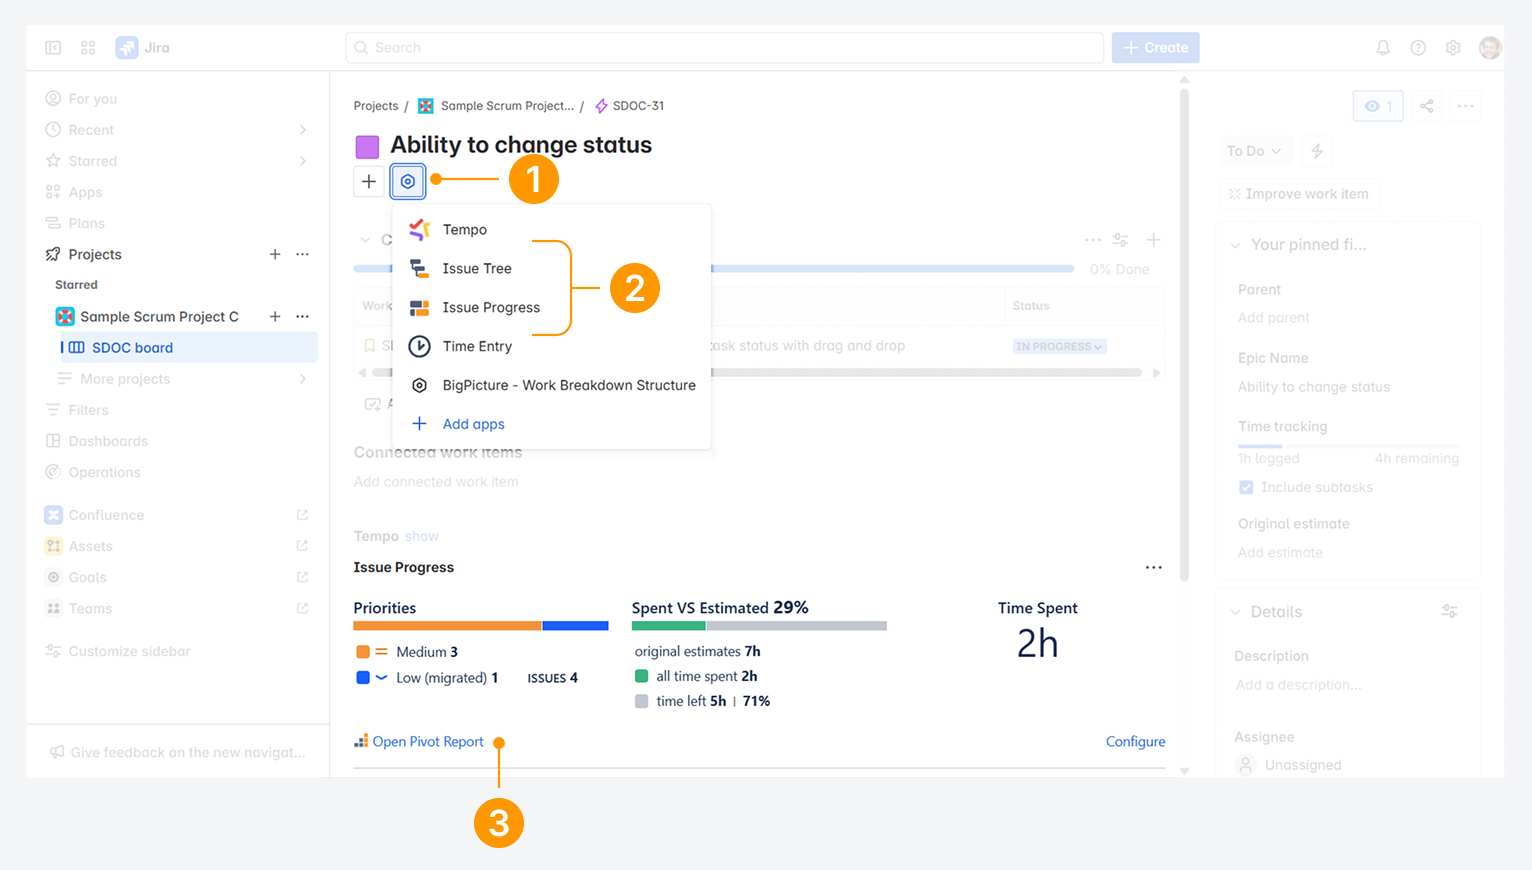This screenshot has height=870, width=1532.
Task: Add a project via plus next to Projects
Action: point(275,254)
